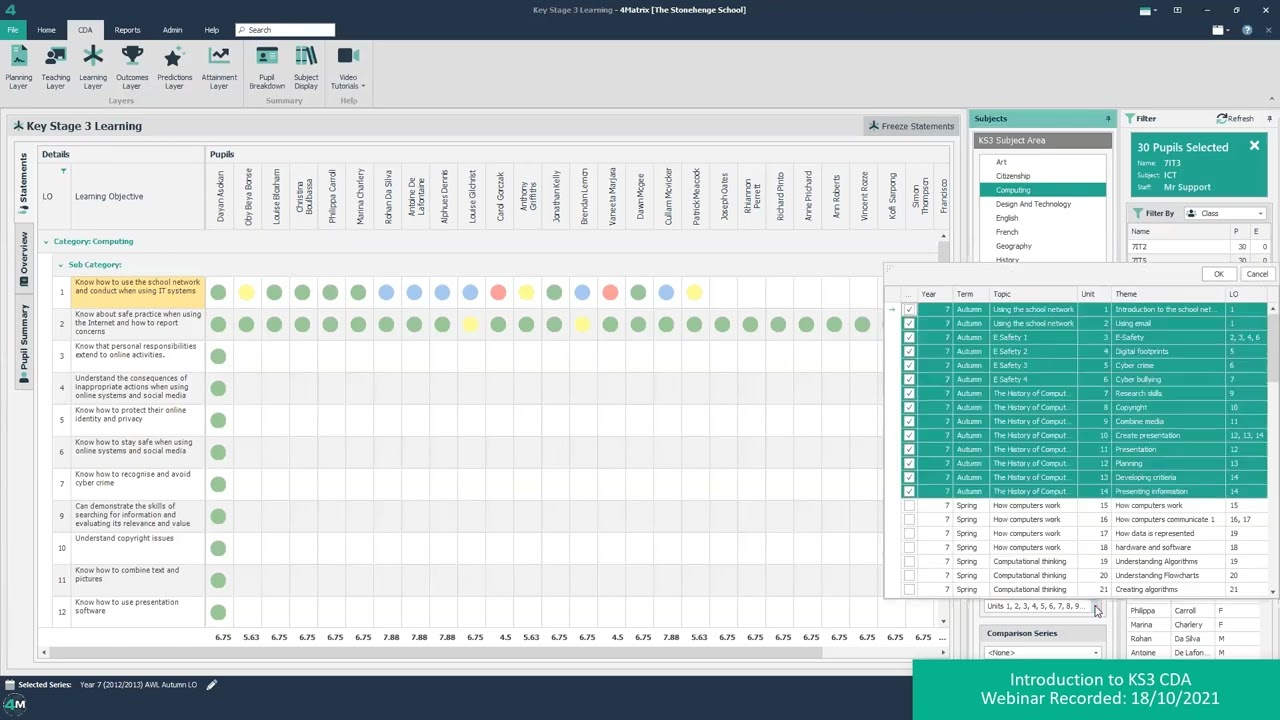Viewport: 1280px width, 720px height.
Task: Check unit 19 Understanding Algorithms row
Action: 909,561
